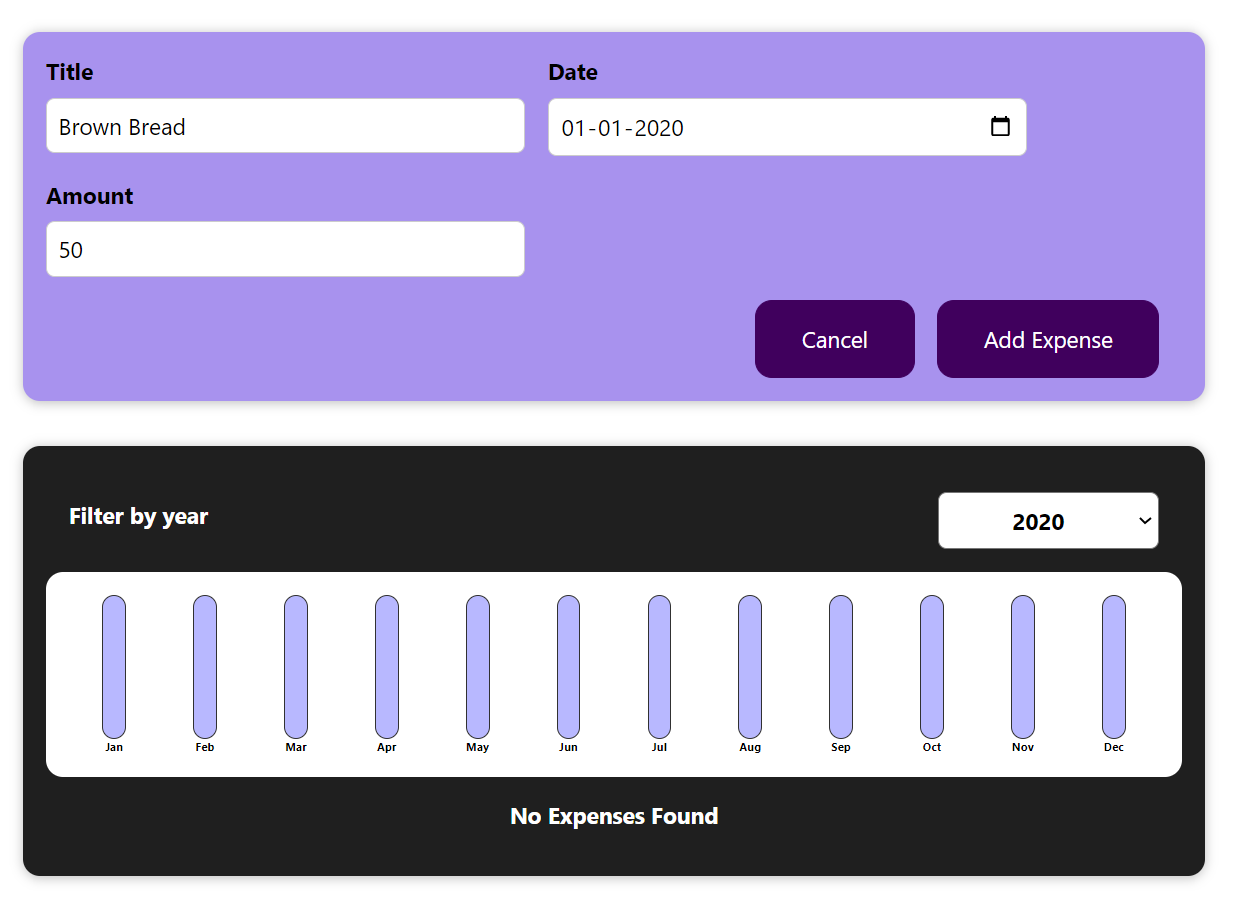Click the Filter by year label
This screenshot has width=1237, height=897.
pyautogui.click(x=138, y=516)
